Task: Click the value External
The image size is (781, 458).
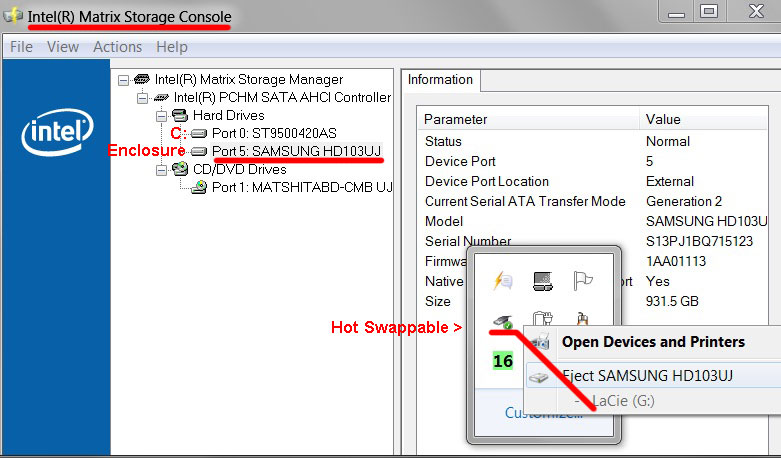Action: [669, 181]
